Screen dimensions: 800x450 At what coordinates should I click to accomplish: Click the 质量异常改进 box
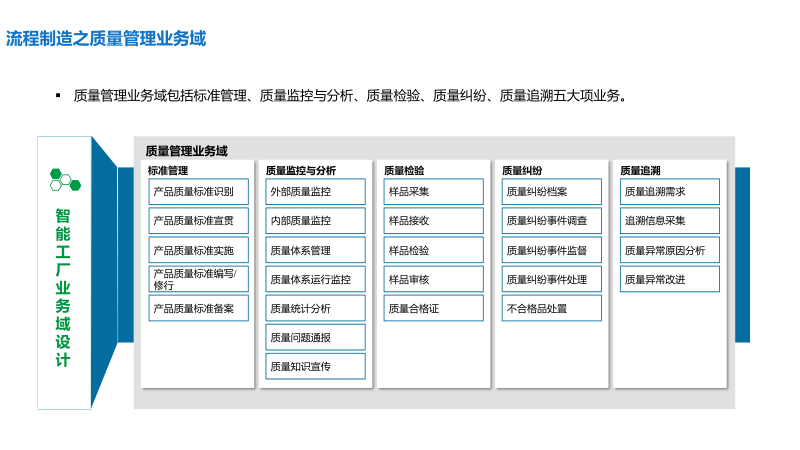[x=670, y=279]
